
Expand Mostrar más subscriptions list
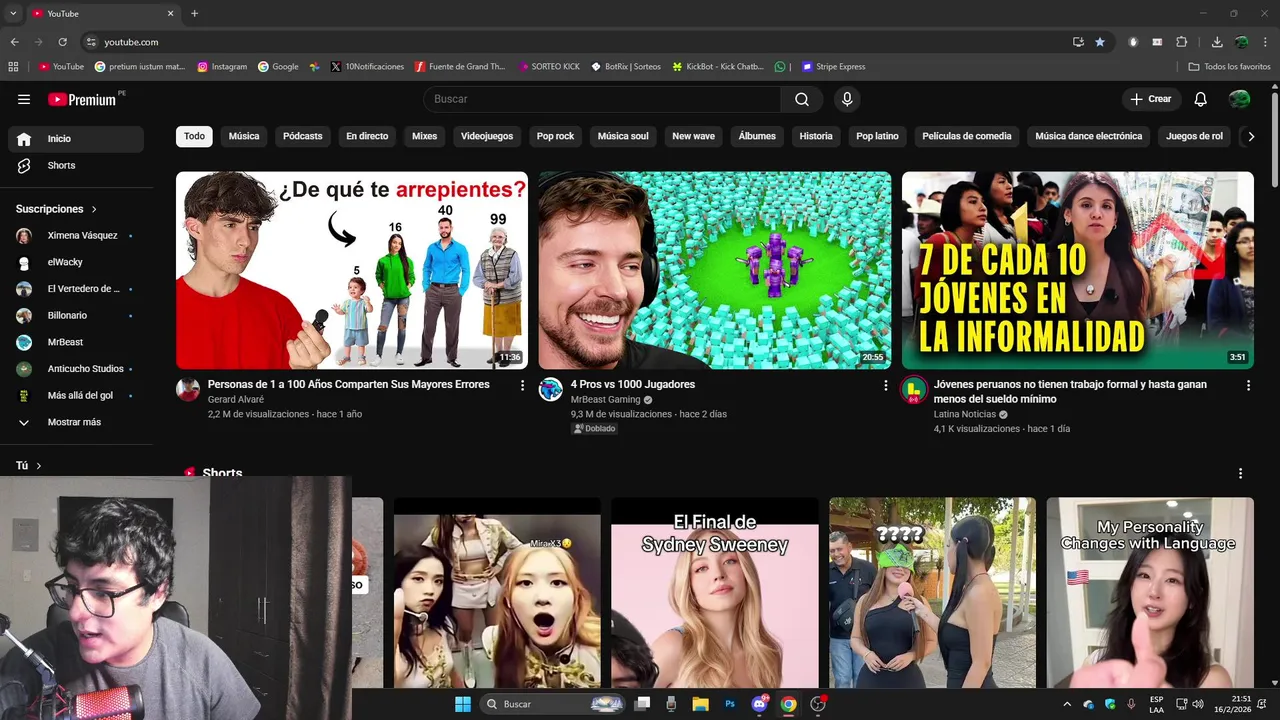tap(76, 422)
